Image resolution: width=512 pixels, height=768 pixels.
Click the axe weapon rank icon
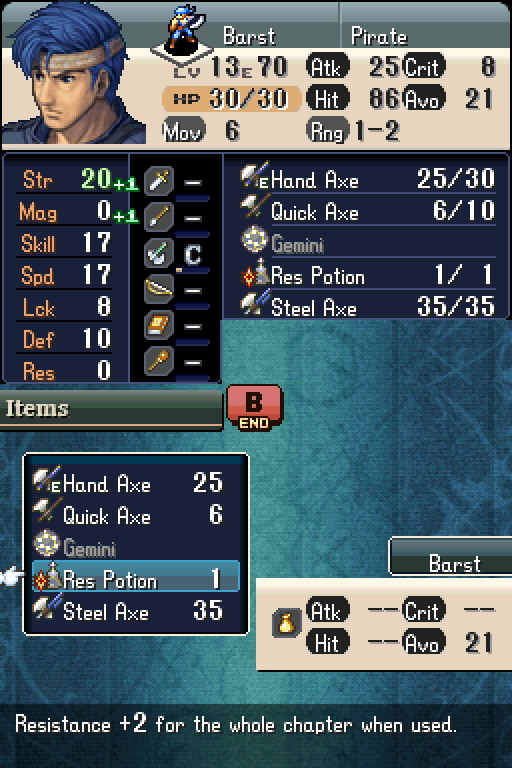pyautogui.click(x=159, y=253)
